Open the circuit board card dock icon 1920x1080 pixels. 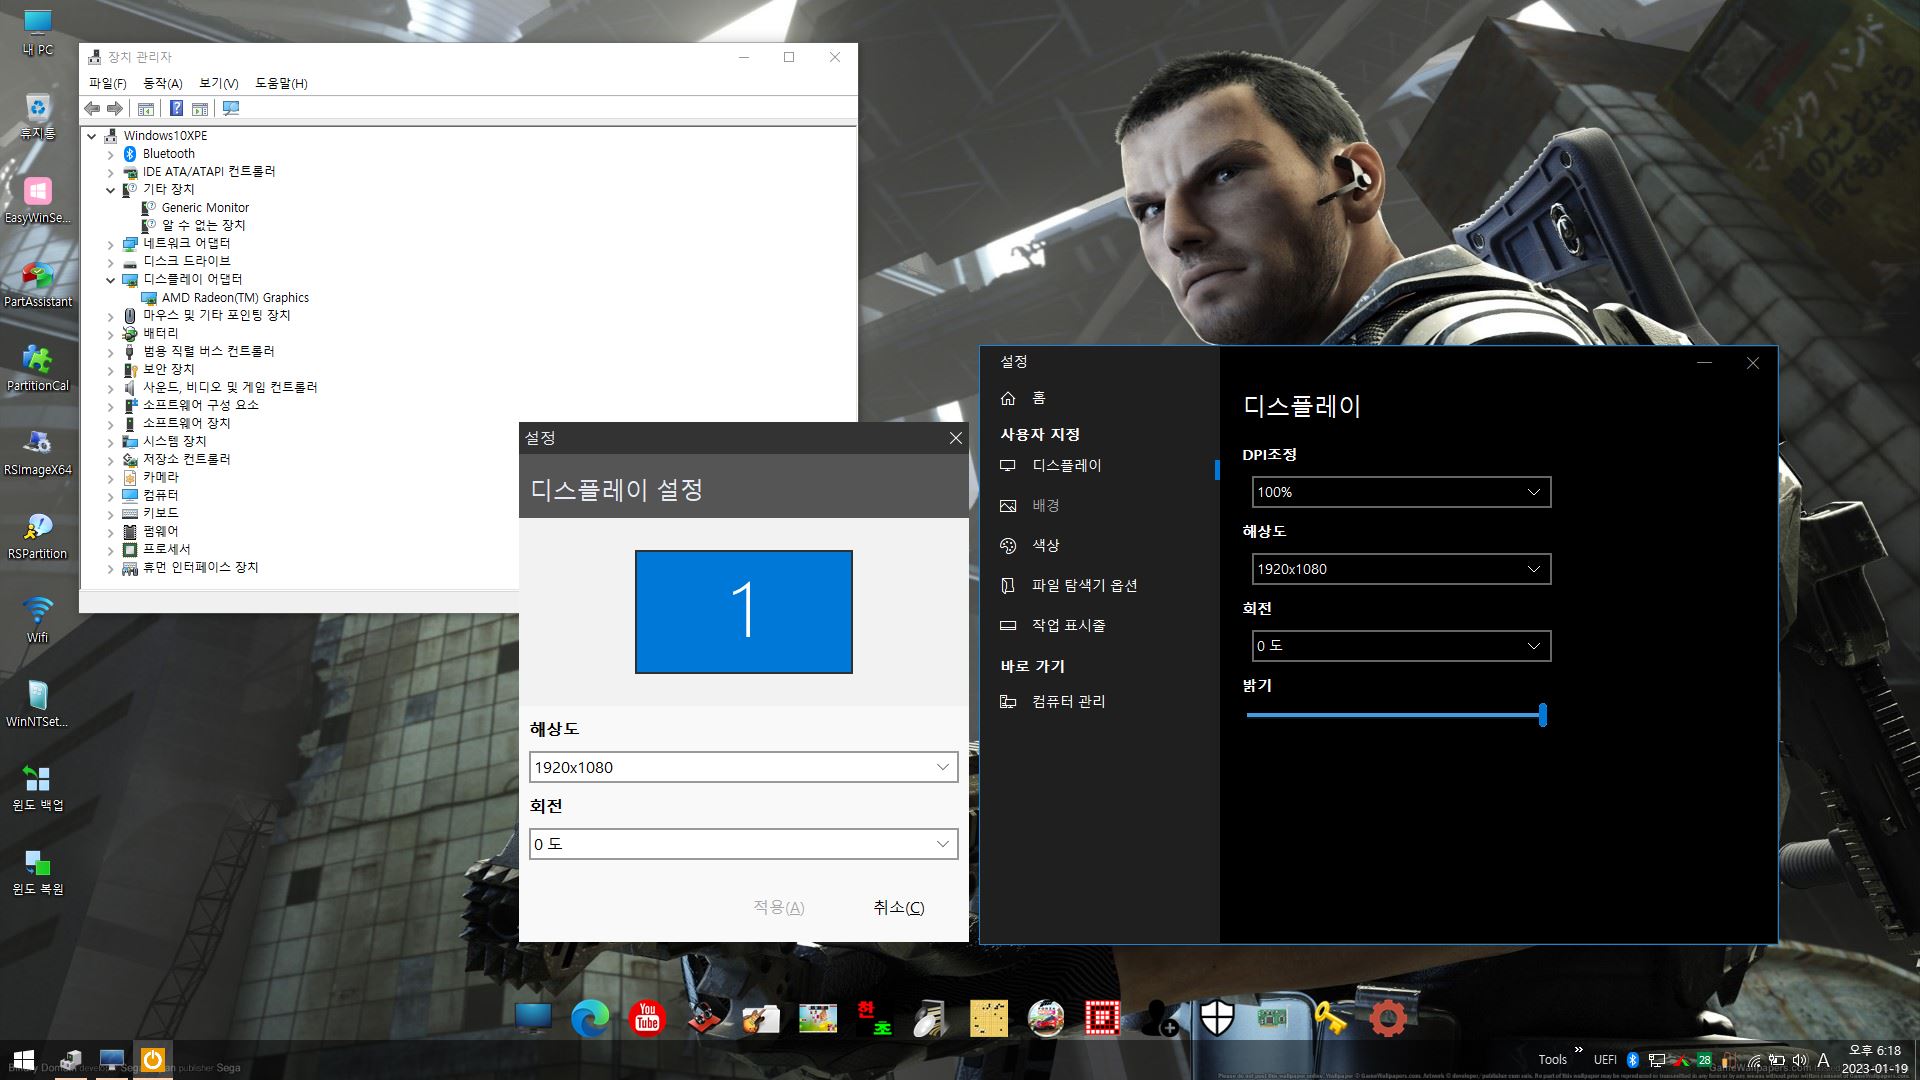pyautogui.click(x=1274, y=1018)
